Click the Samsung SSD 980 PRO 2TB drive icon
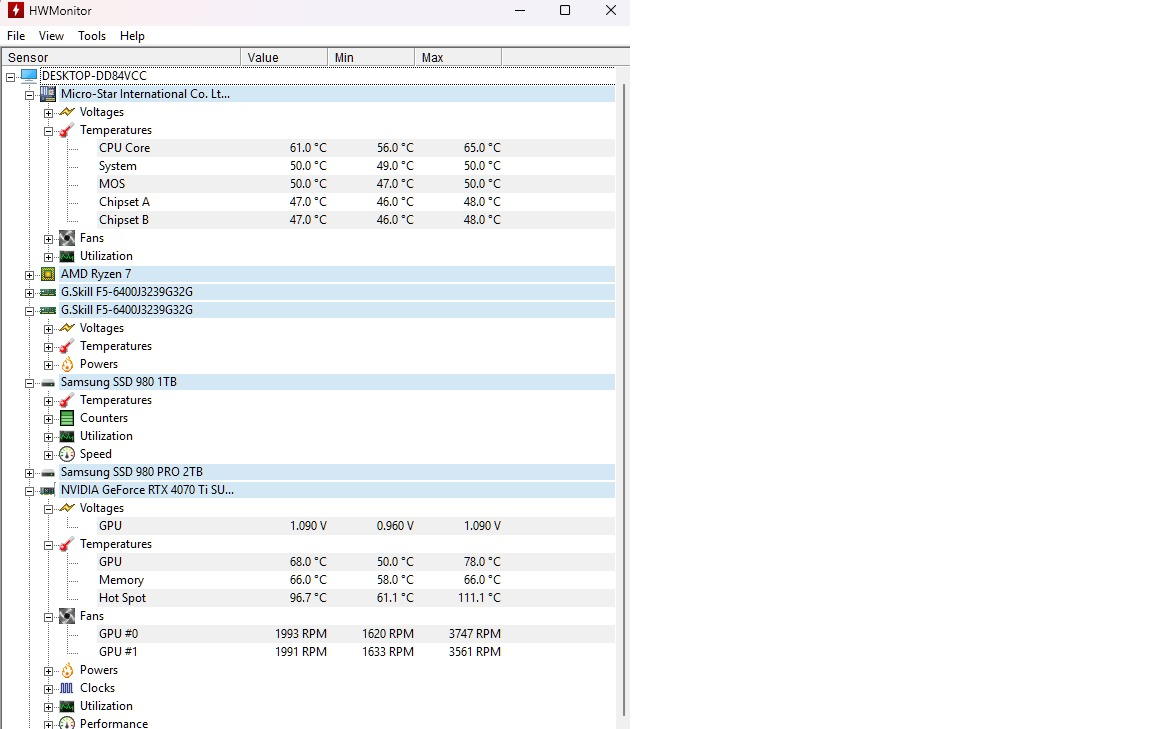The height and width of the screenshot is (729, 1152). tap(48, 473)
